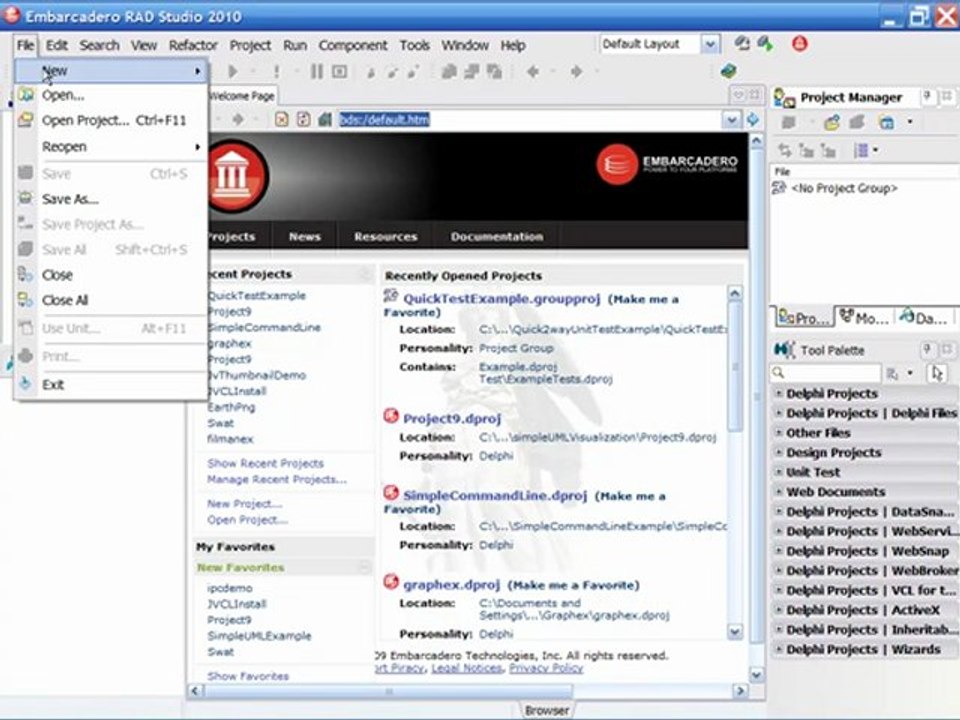Viewport: 960px width, 720px height.
Task: Select No Project Group tree item
Action: (x=844, y=189)
